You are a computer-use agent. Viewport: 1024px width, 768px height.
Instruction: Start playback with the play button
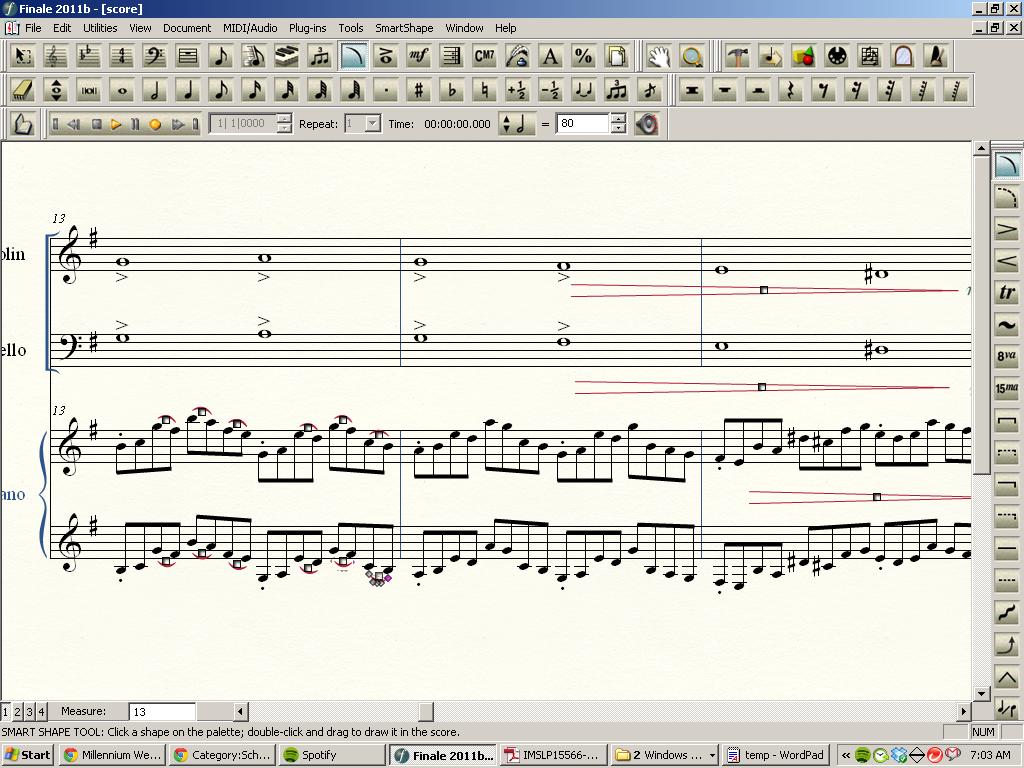116,124
